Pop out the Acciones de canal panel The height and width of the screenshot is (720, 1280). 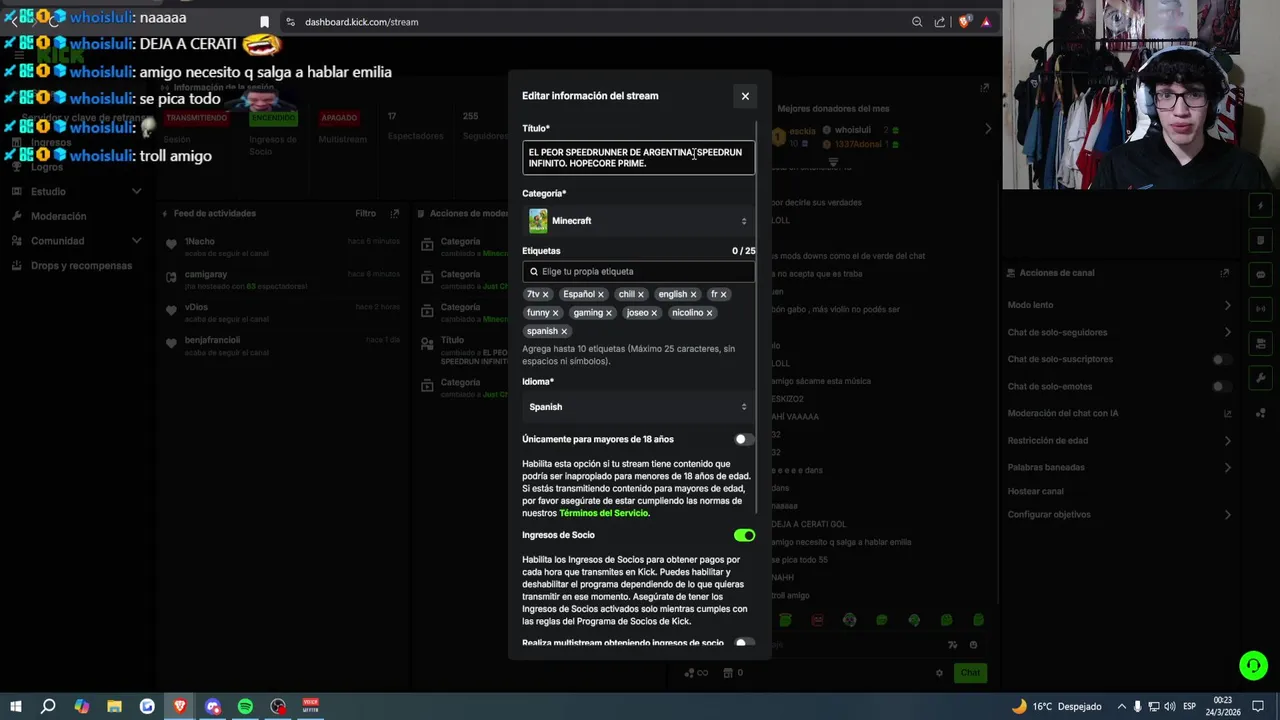pyautogui.click(x=1224, y=273)
